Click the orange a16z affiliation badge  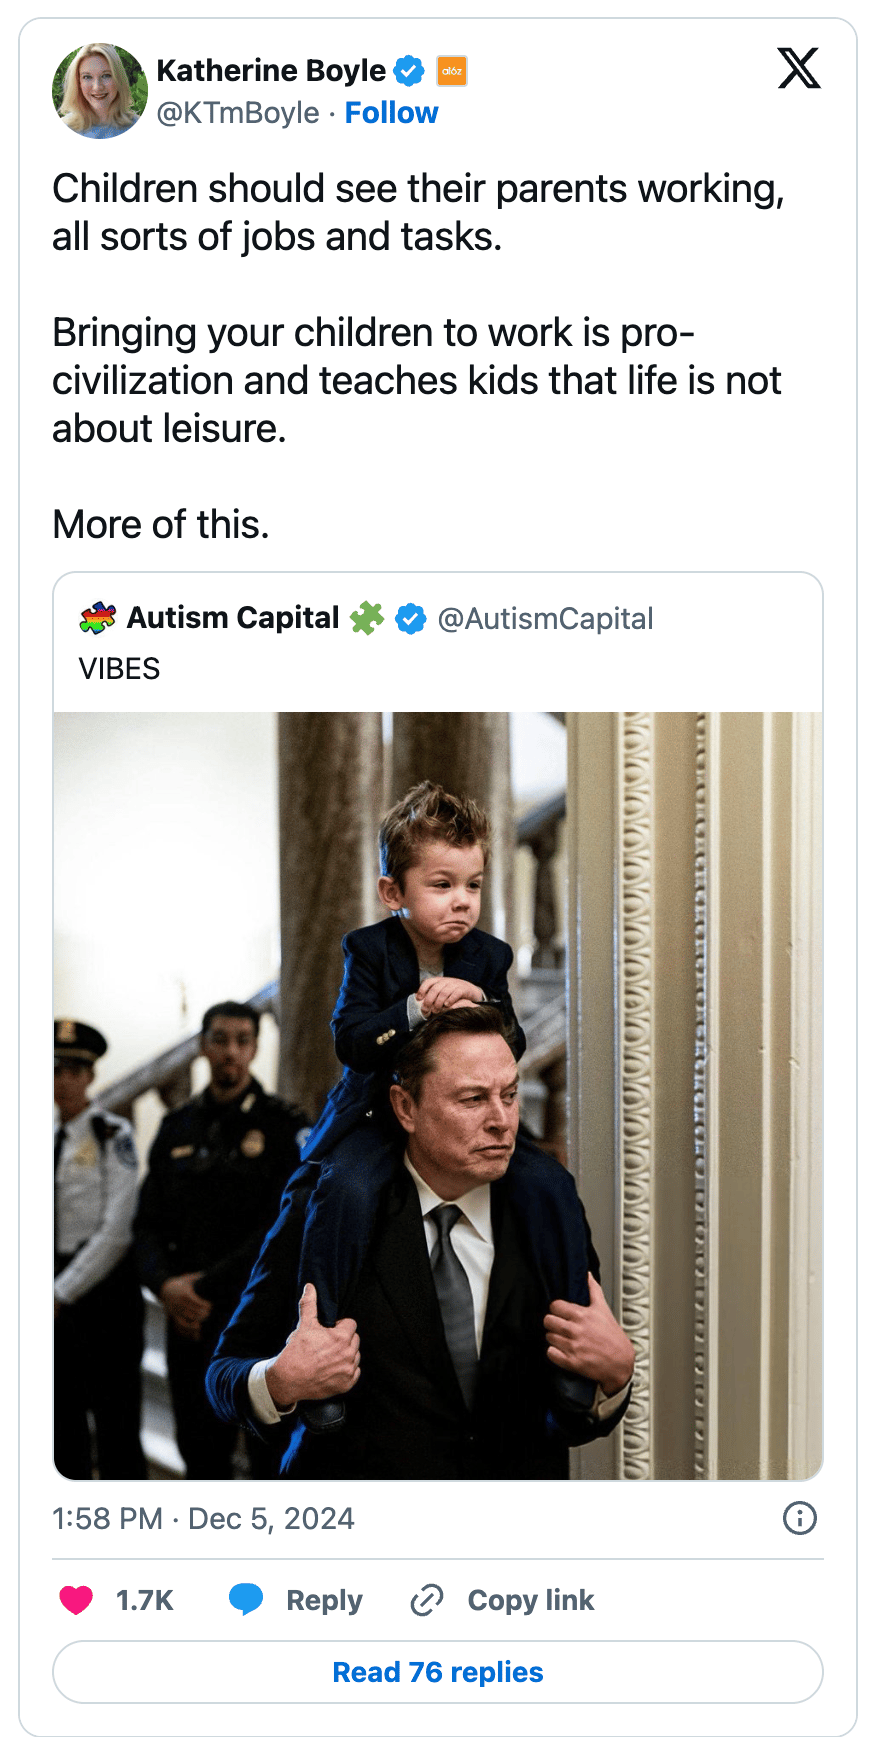tap(452, 71)
